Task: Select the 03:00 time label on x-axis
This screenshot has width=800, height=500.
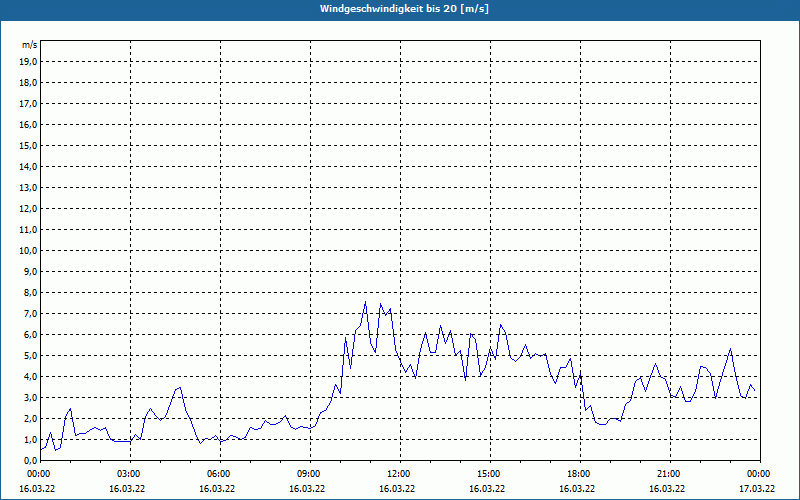Action: pos(129,474)
